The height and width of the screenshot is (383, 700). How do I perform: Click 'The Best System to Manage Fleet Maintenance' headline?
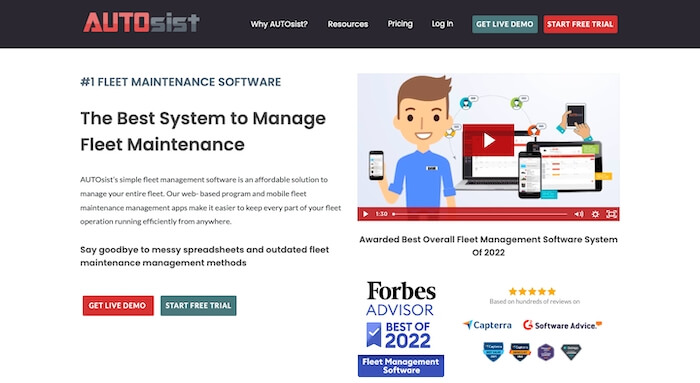pyautogui.click(x=203, y=131)
